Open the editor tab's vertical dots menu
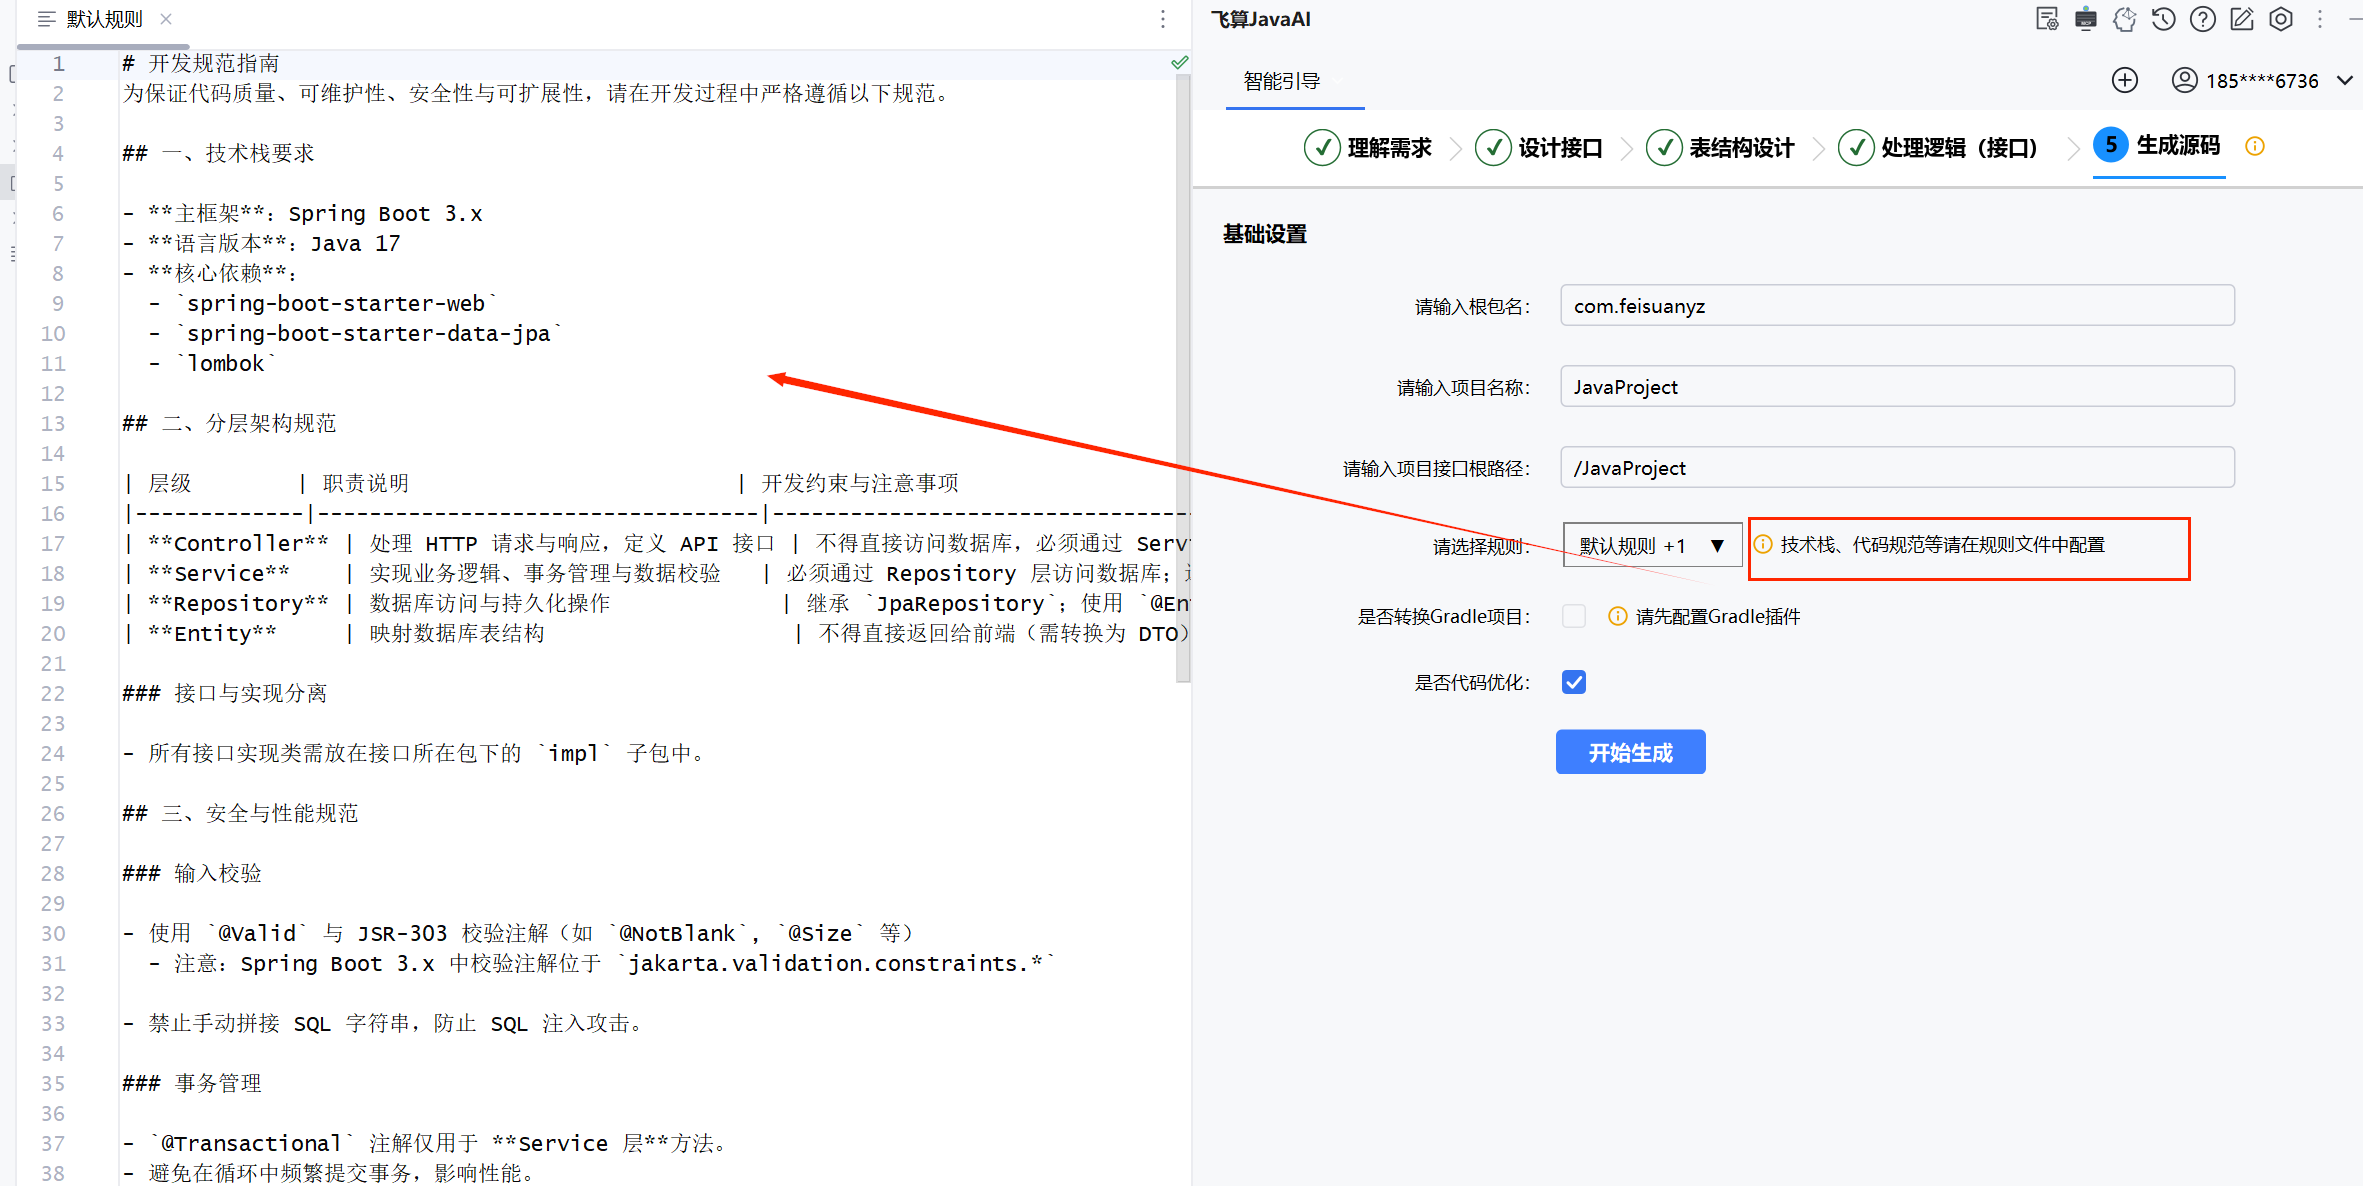This screenshot has width=2363, height=1186. click(1162, 19)
